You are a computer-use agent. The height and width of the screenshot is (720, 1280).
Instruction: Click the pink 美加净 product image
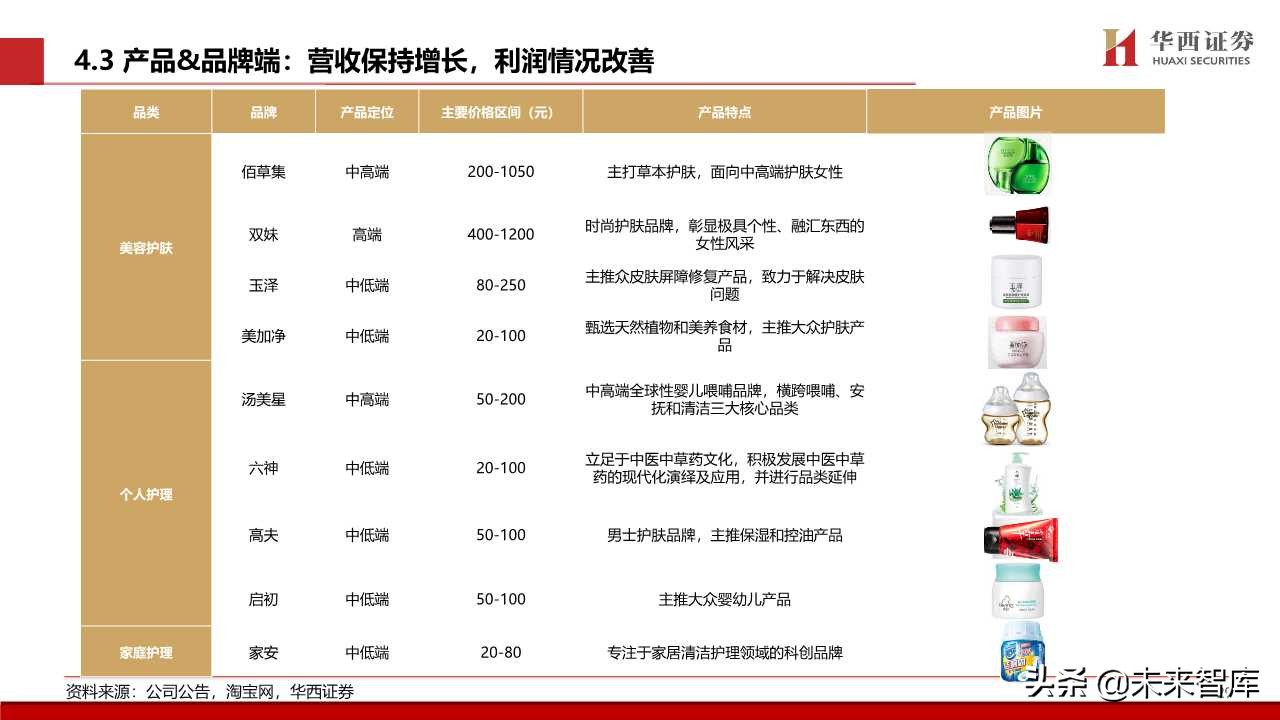(x=1017, y=340)
